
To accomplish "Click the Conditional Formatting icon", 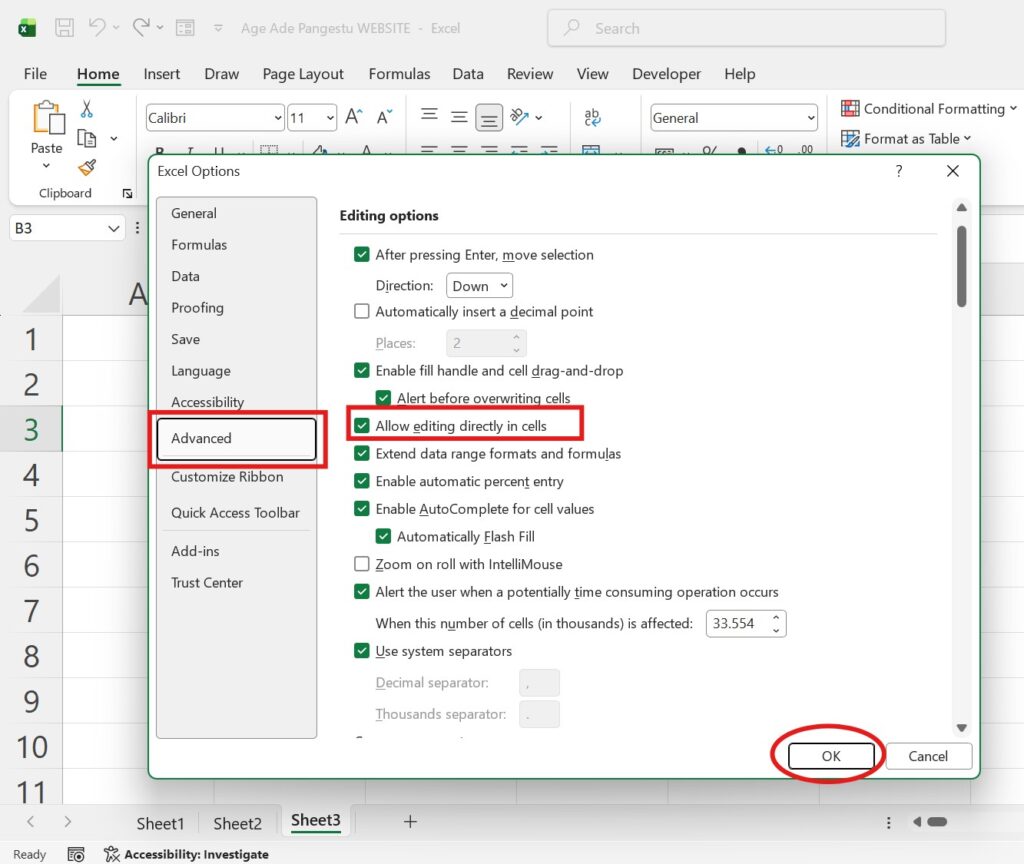I will tap(850, 108).
